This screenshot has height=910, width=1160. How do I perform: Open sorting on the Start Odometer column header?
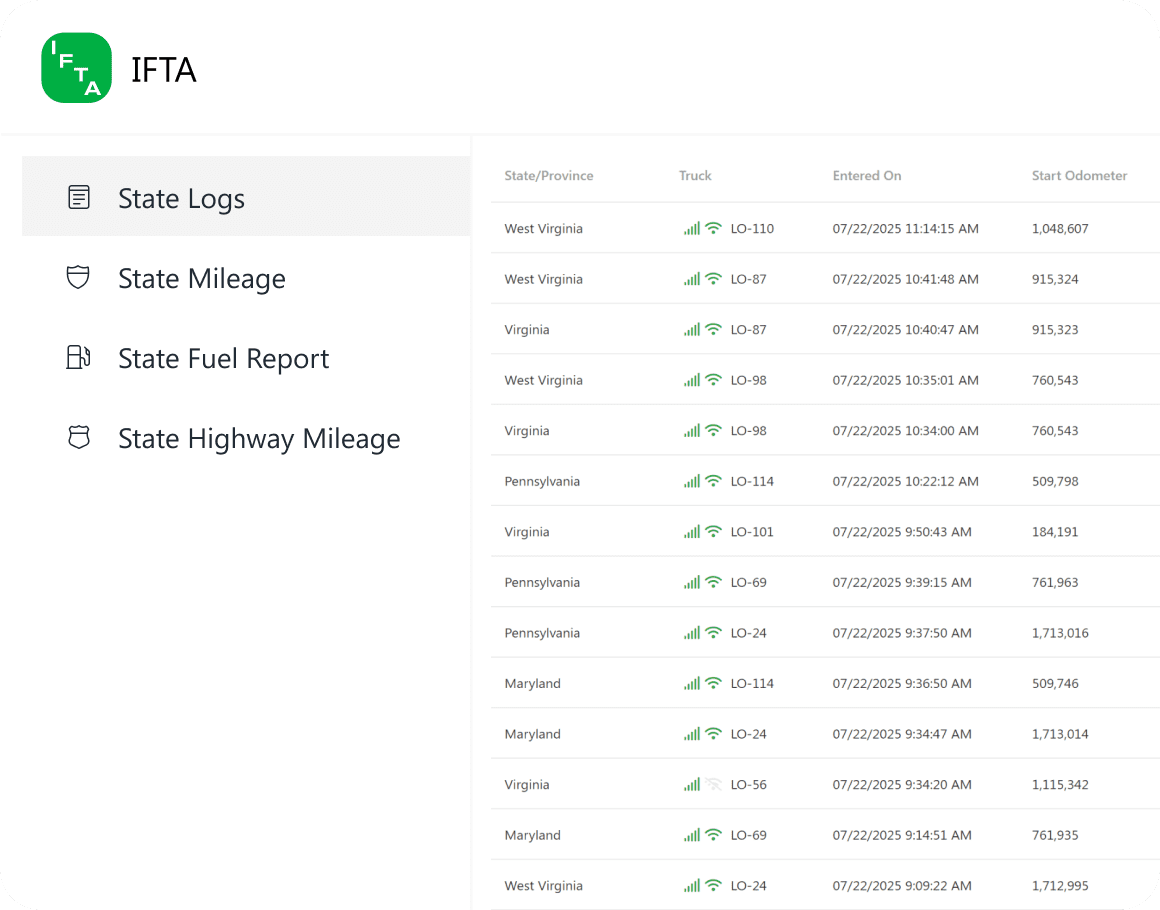[x=1079, y=175]
